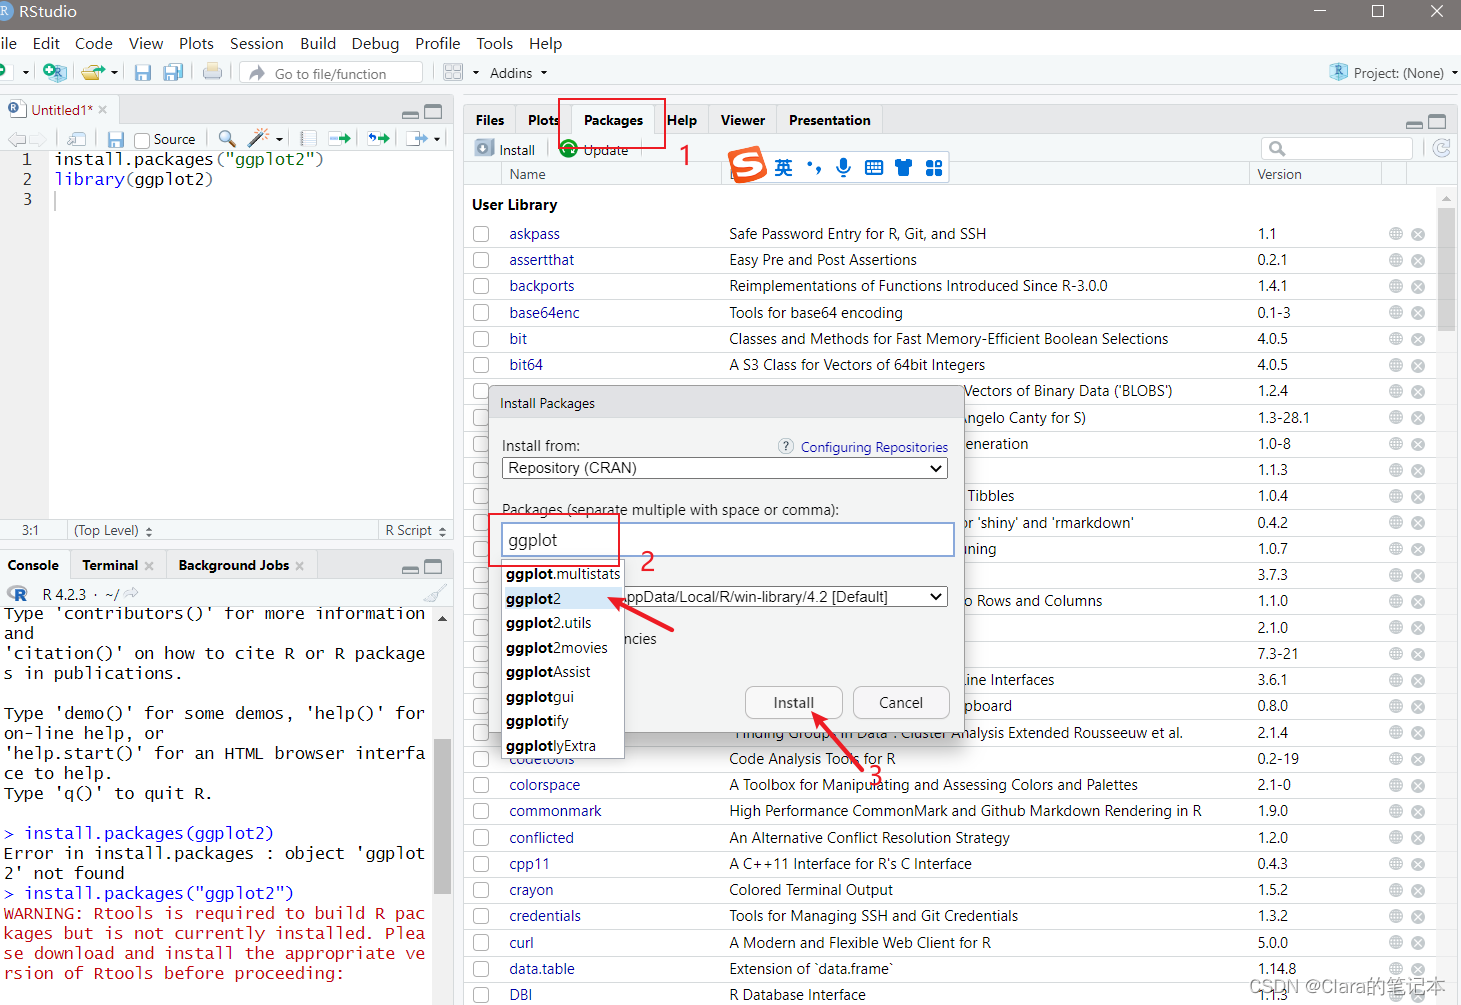Print the current file
The width and height of the screenshot is (1461, 1005).
pyautogui.click(x=212, y=72)
